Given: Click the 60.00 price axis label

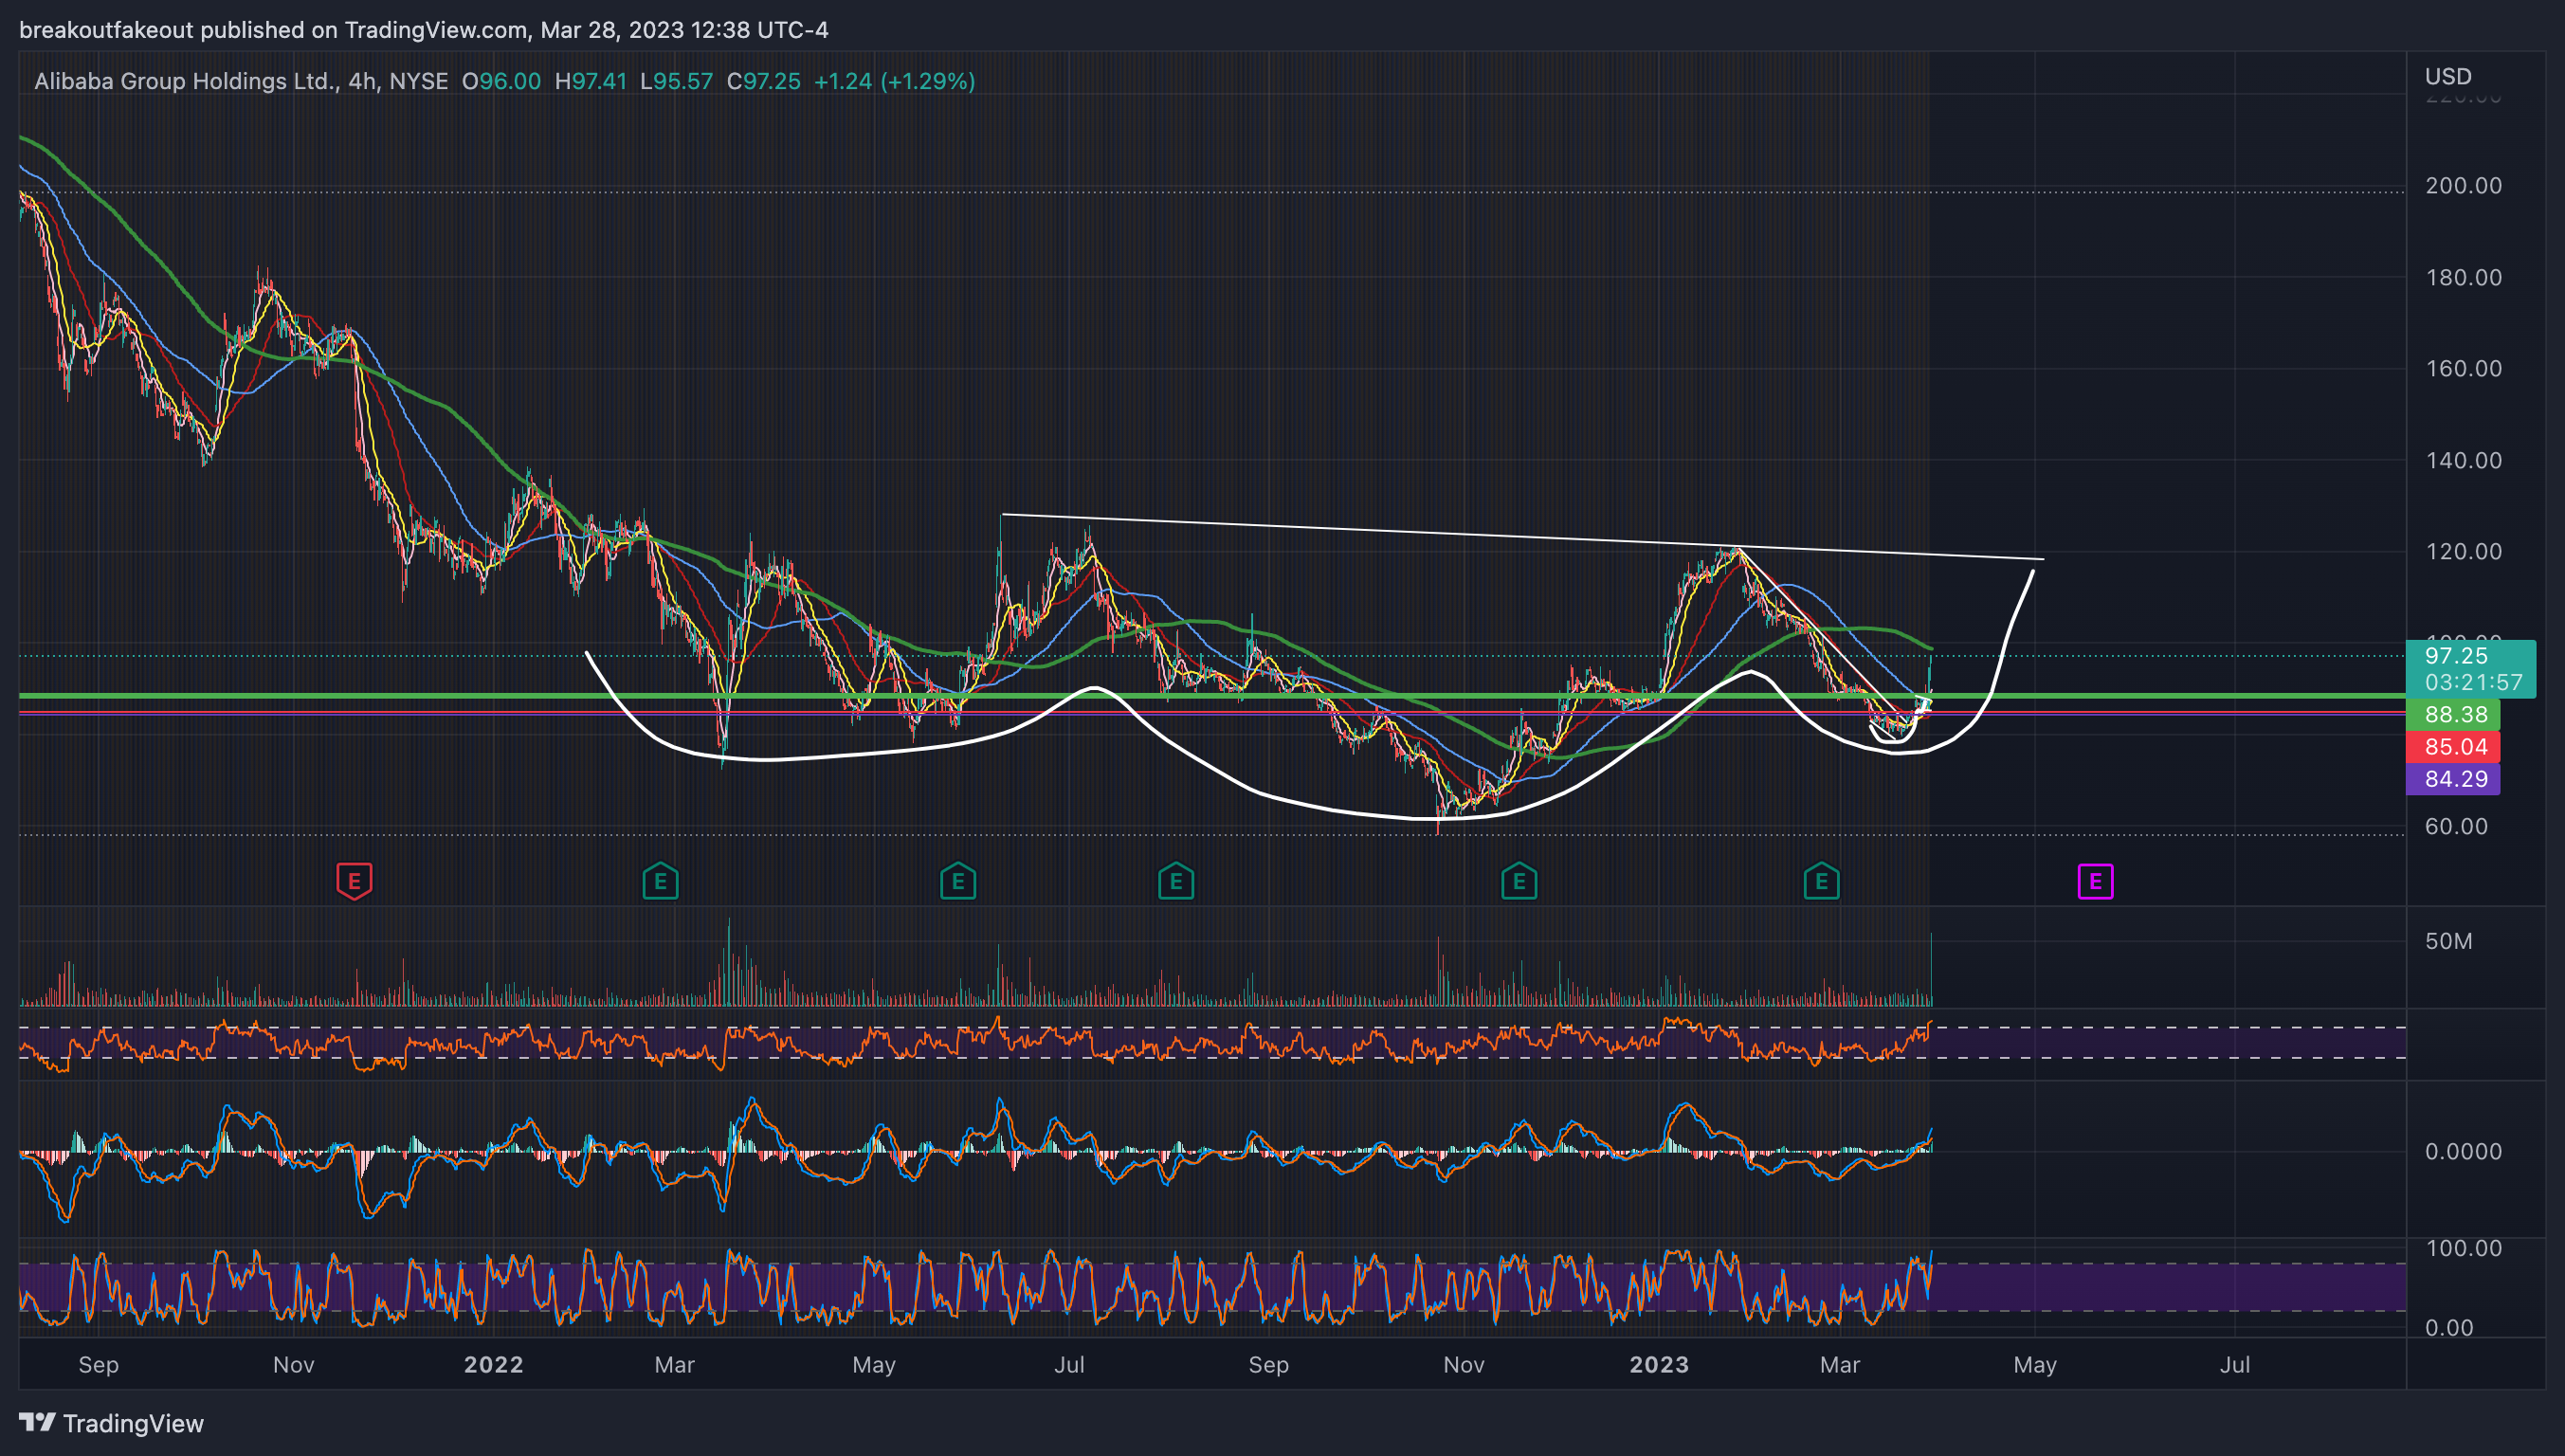Looking at the screenshot, I should coord(2456,827).
